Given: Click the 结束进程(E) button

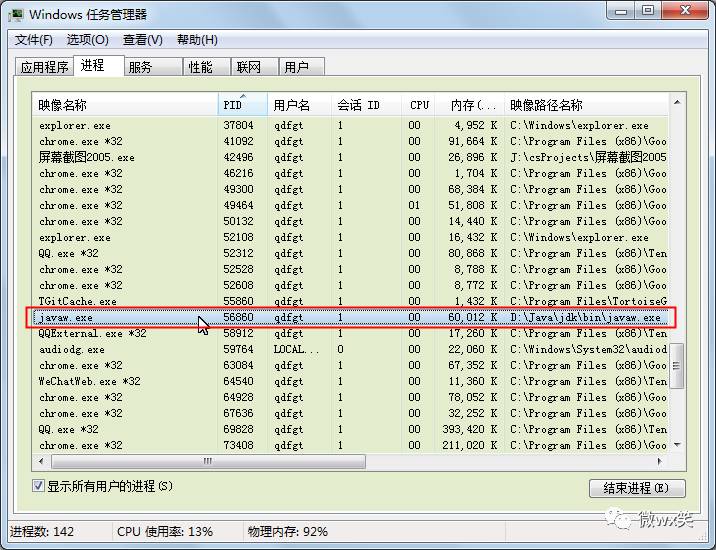Looking at the screenshot, I should pos(637,488).
